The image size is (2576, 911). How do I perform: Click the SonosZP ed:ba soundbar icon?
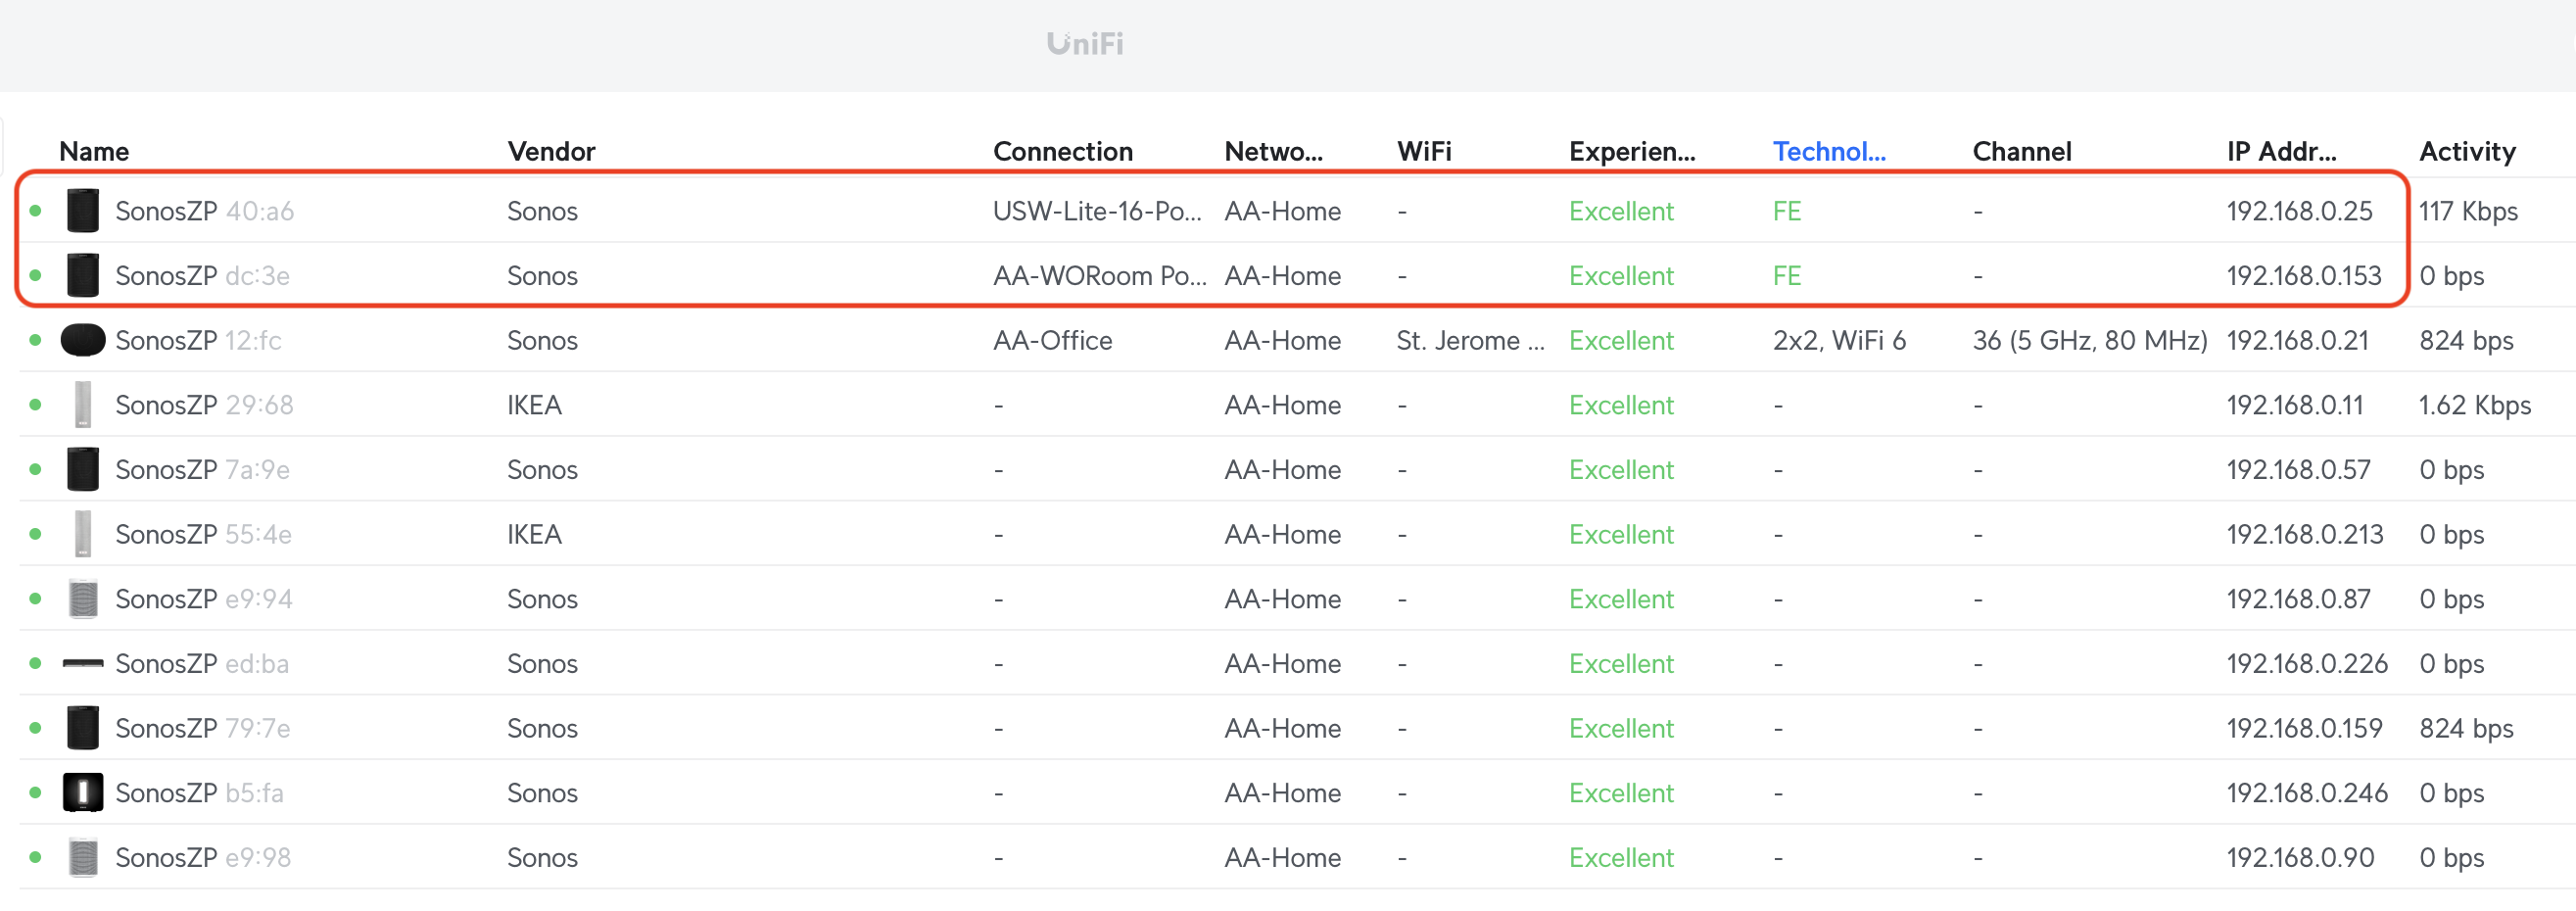pyautogui.click(x=83, y=663)
